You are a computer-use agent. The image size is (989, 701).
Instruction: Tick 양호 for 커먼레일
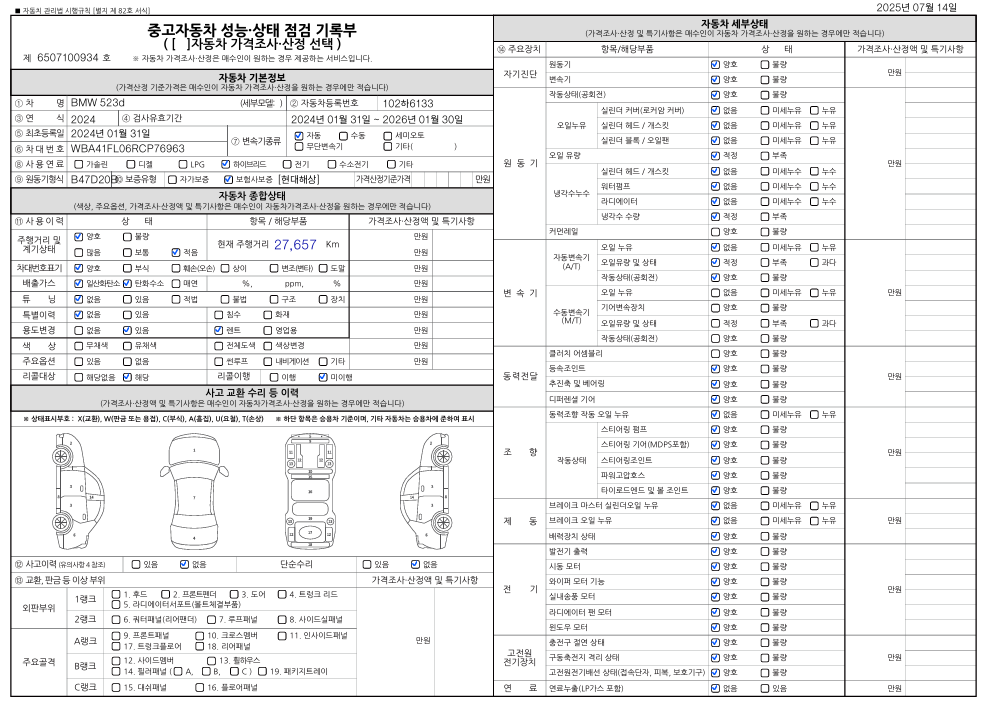[x=715, y=232]
